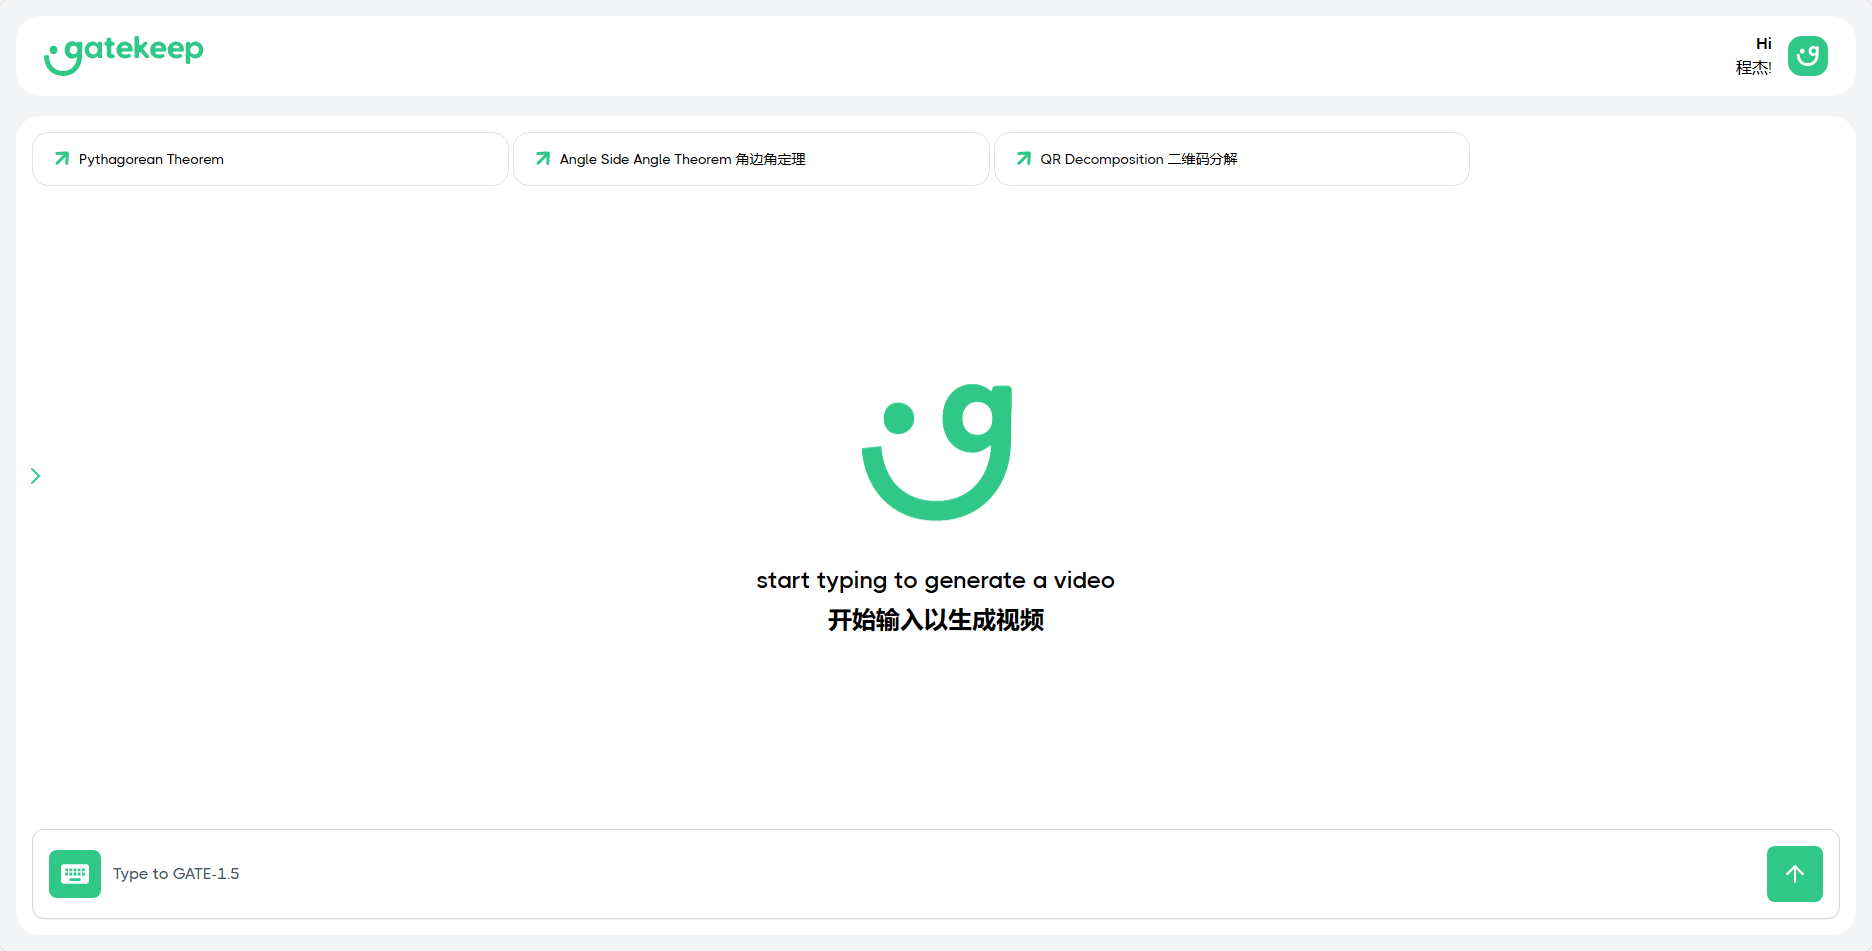The image size is (1872, 951).
Task: Click the 'start typing to generate a video' text
Action: point(935,580)
